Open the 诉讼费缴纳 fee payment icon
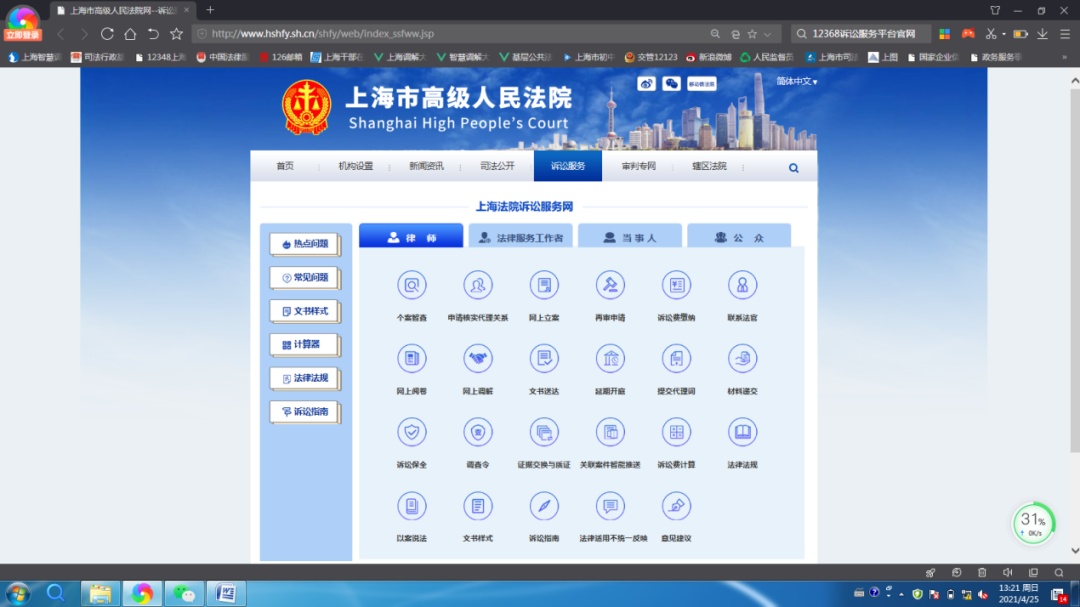 tap(676, 285)
